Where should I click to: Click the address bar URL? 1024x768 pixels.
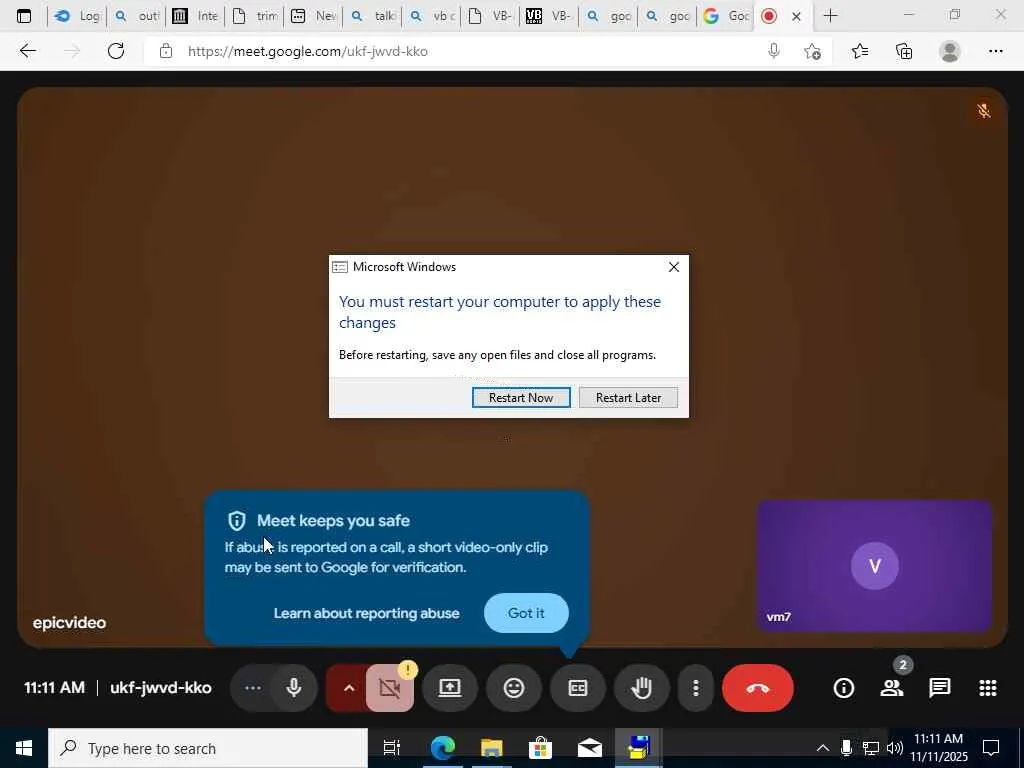click(308, 52)
